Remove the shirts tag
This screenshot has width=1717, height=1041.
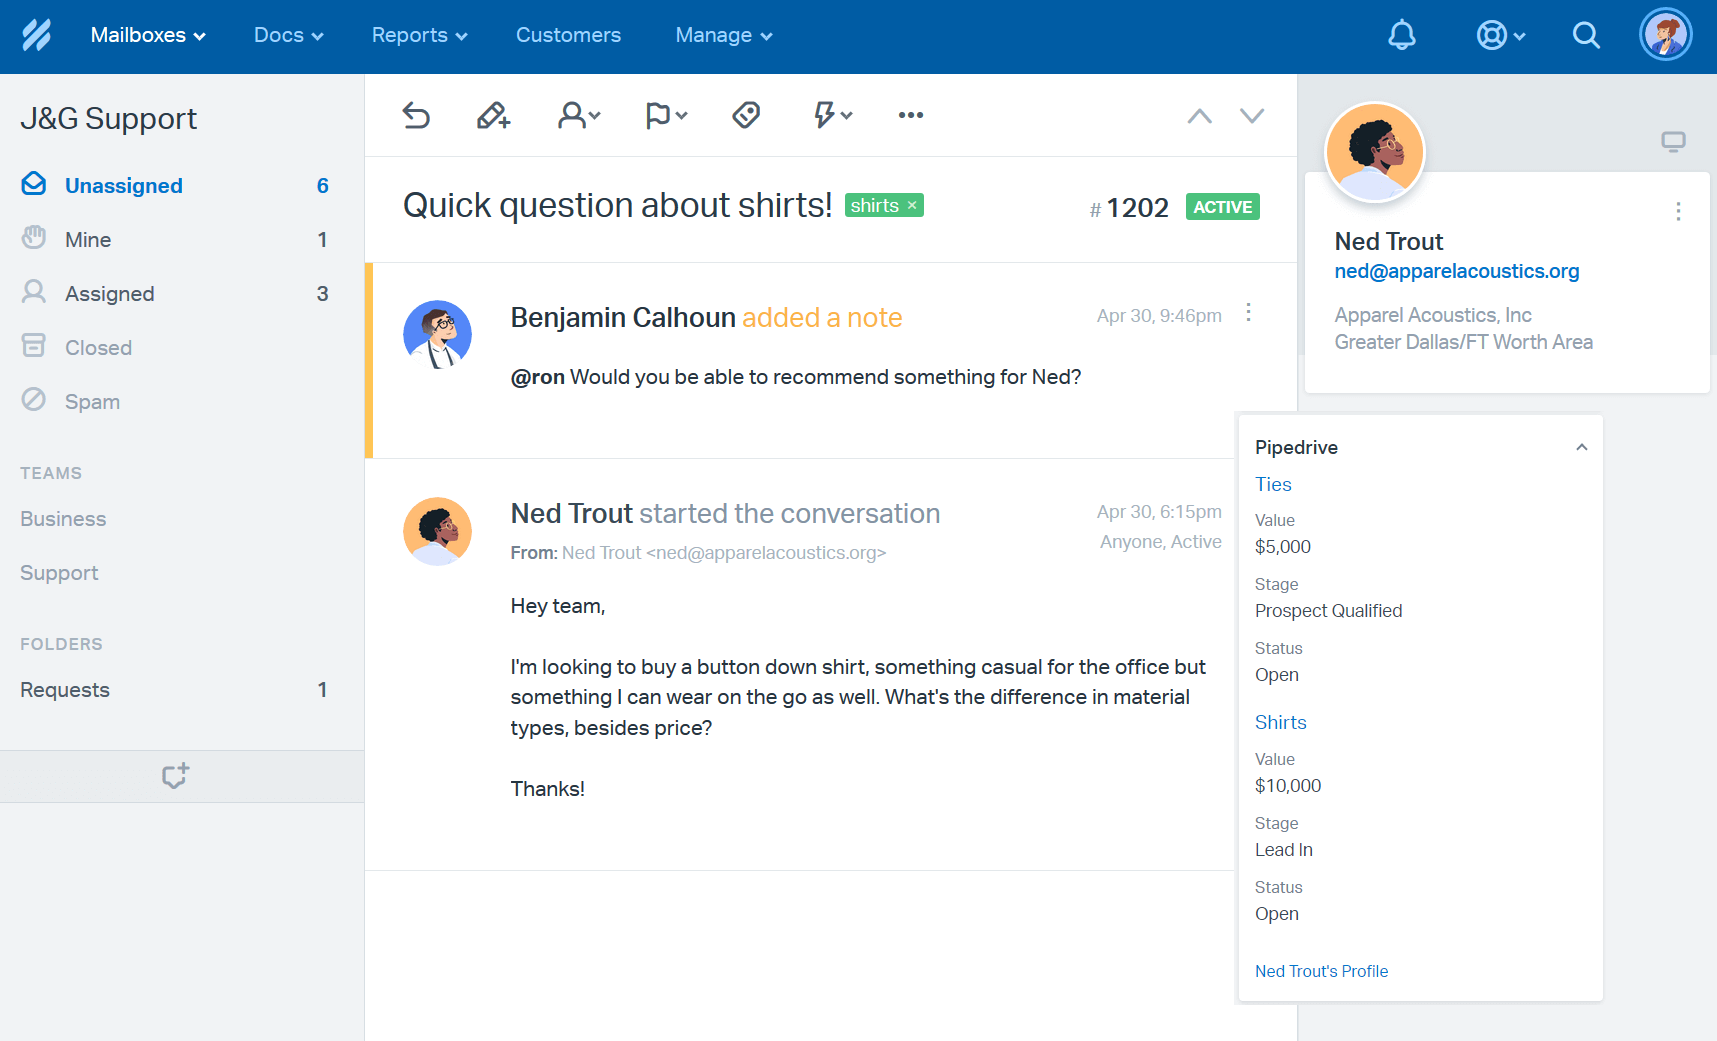pyautogui.click(x=912, y=206)
